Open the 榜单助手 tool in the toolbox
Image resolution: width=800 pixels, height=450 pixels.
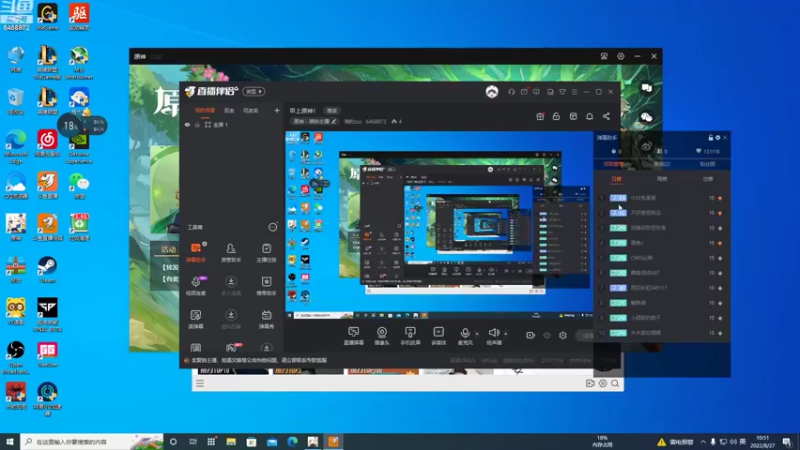(x=266, y=286)
